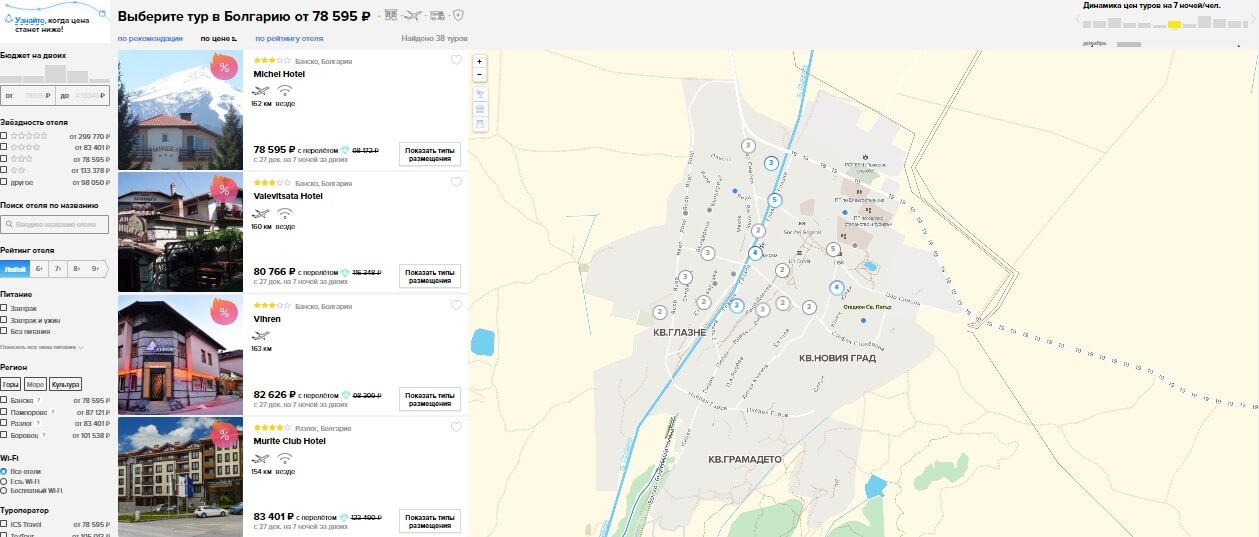Image resolution: width=1259 pixels, height=537 pixels.
Task: Show accommodation types for Murite Club Hotel
Action: click(430, 521)
